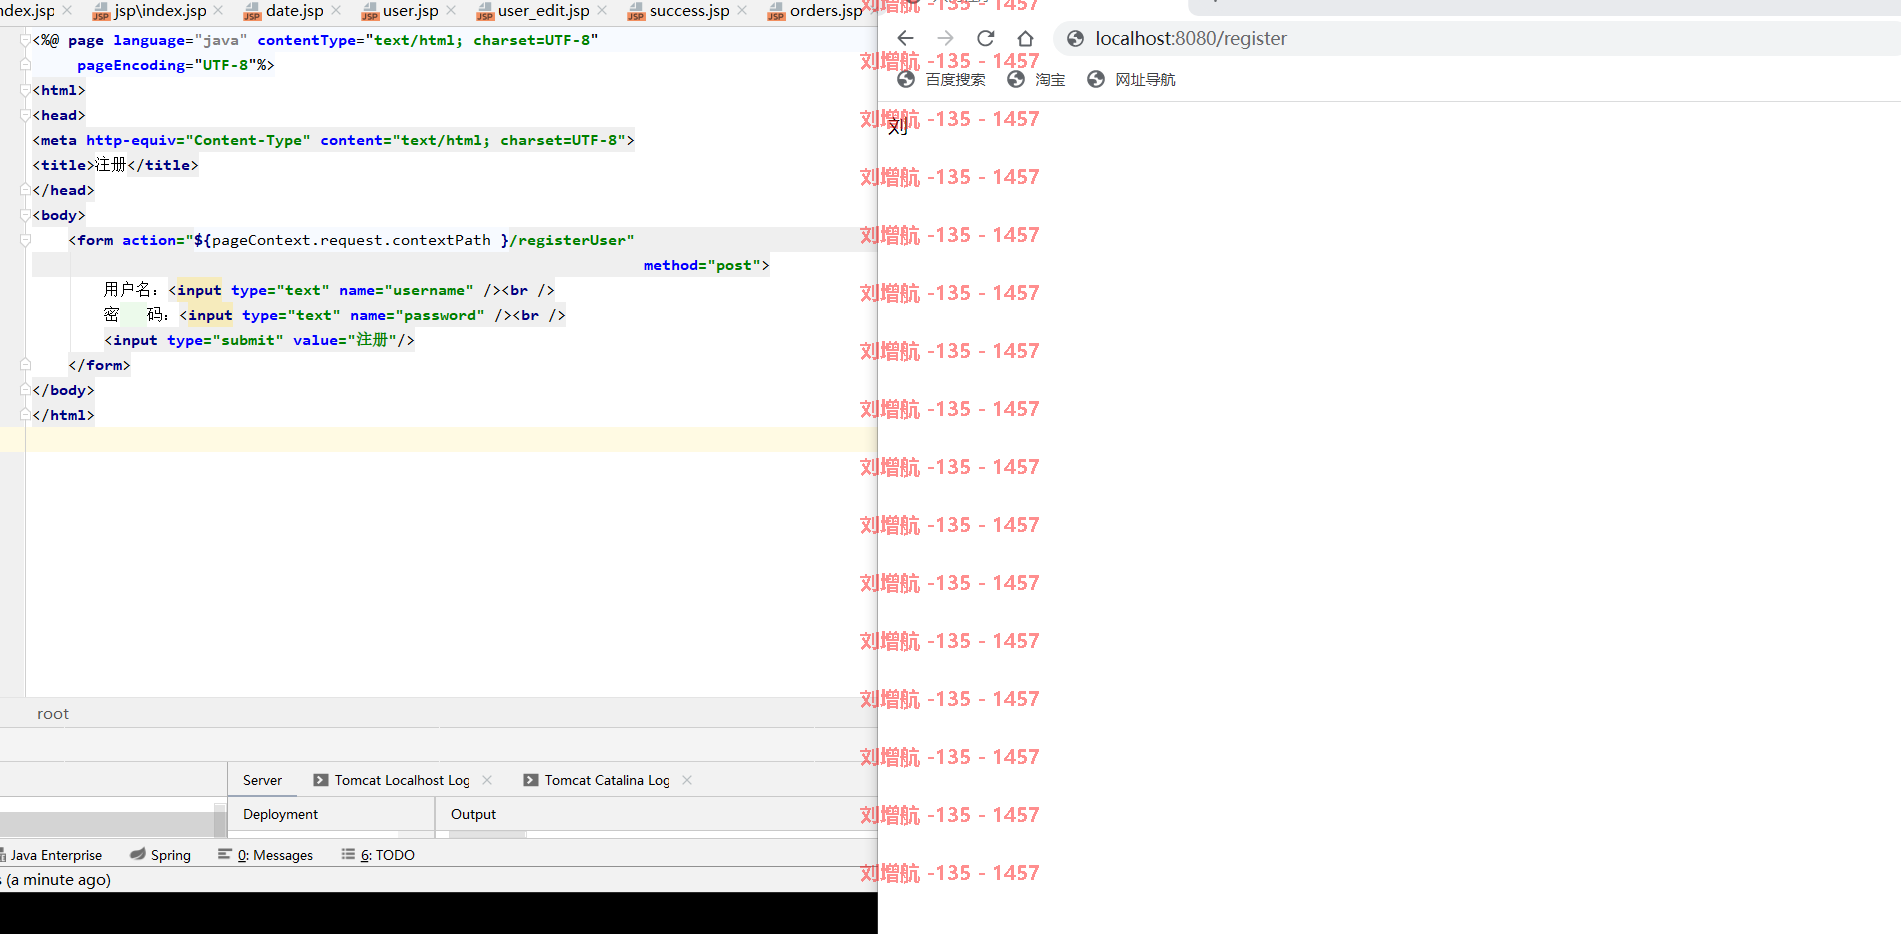Click the date.jsp file type icon

click(x=252, y=12)
